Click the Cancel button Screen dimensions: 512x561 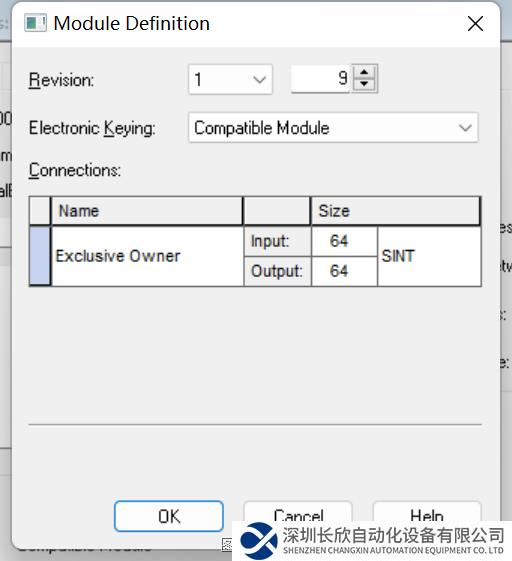point(298,512)
